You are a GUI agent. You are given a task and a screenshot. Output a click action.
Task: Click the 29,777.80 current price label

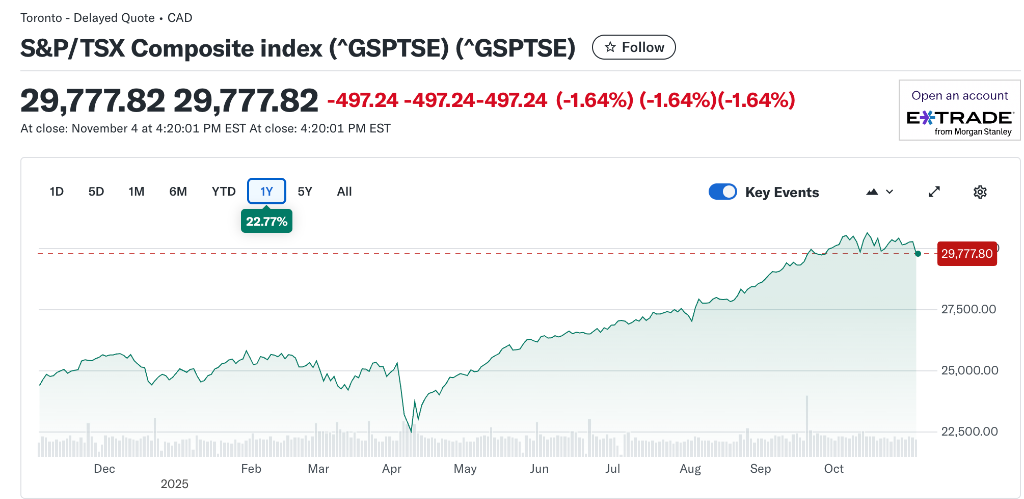[x=966, y=254]
